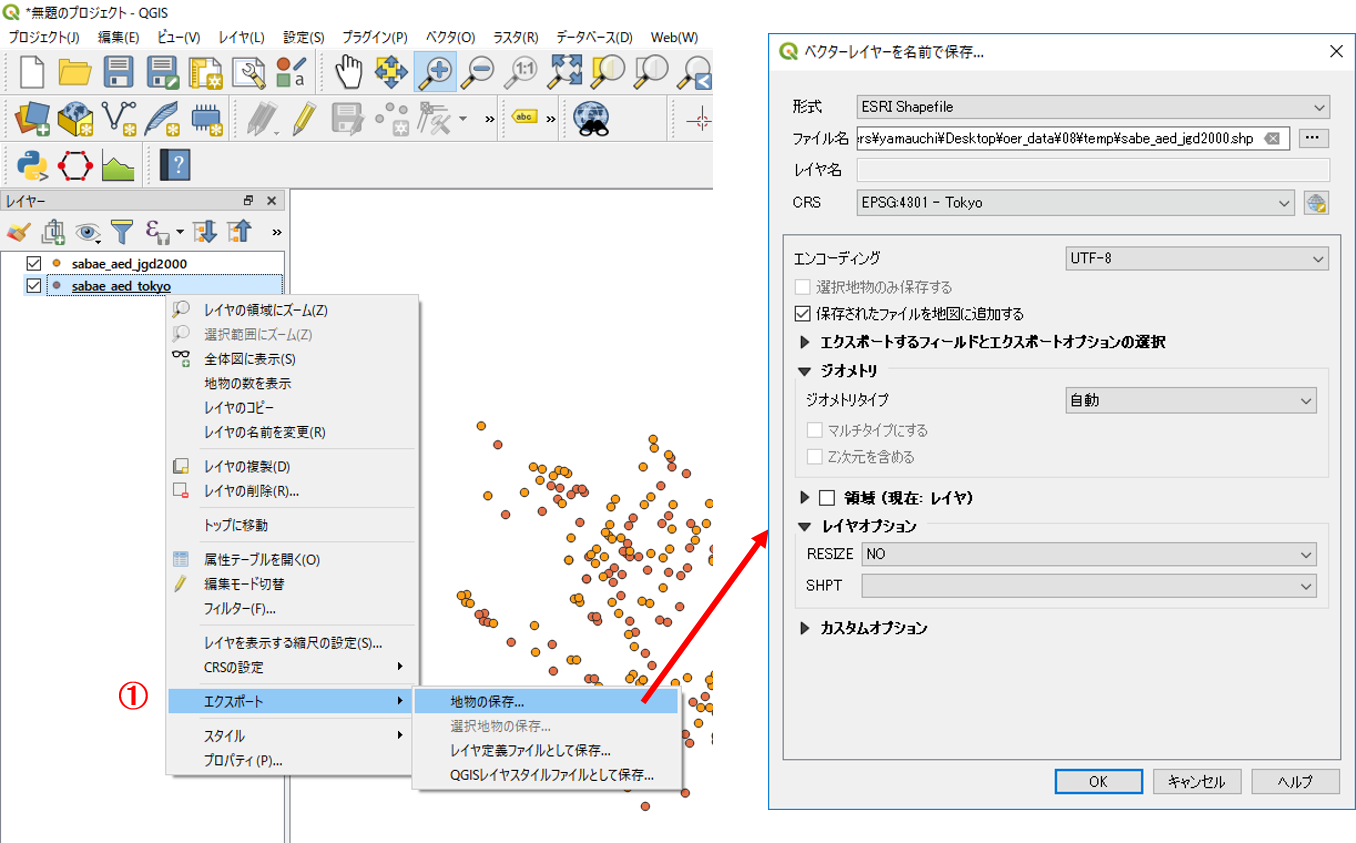Viewport: 1356px width, 843px height.
Task: Select the Zoom In magnifier tool
Action: pyautogui.click(x=435, y=72)
